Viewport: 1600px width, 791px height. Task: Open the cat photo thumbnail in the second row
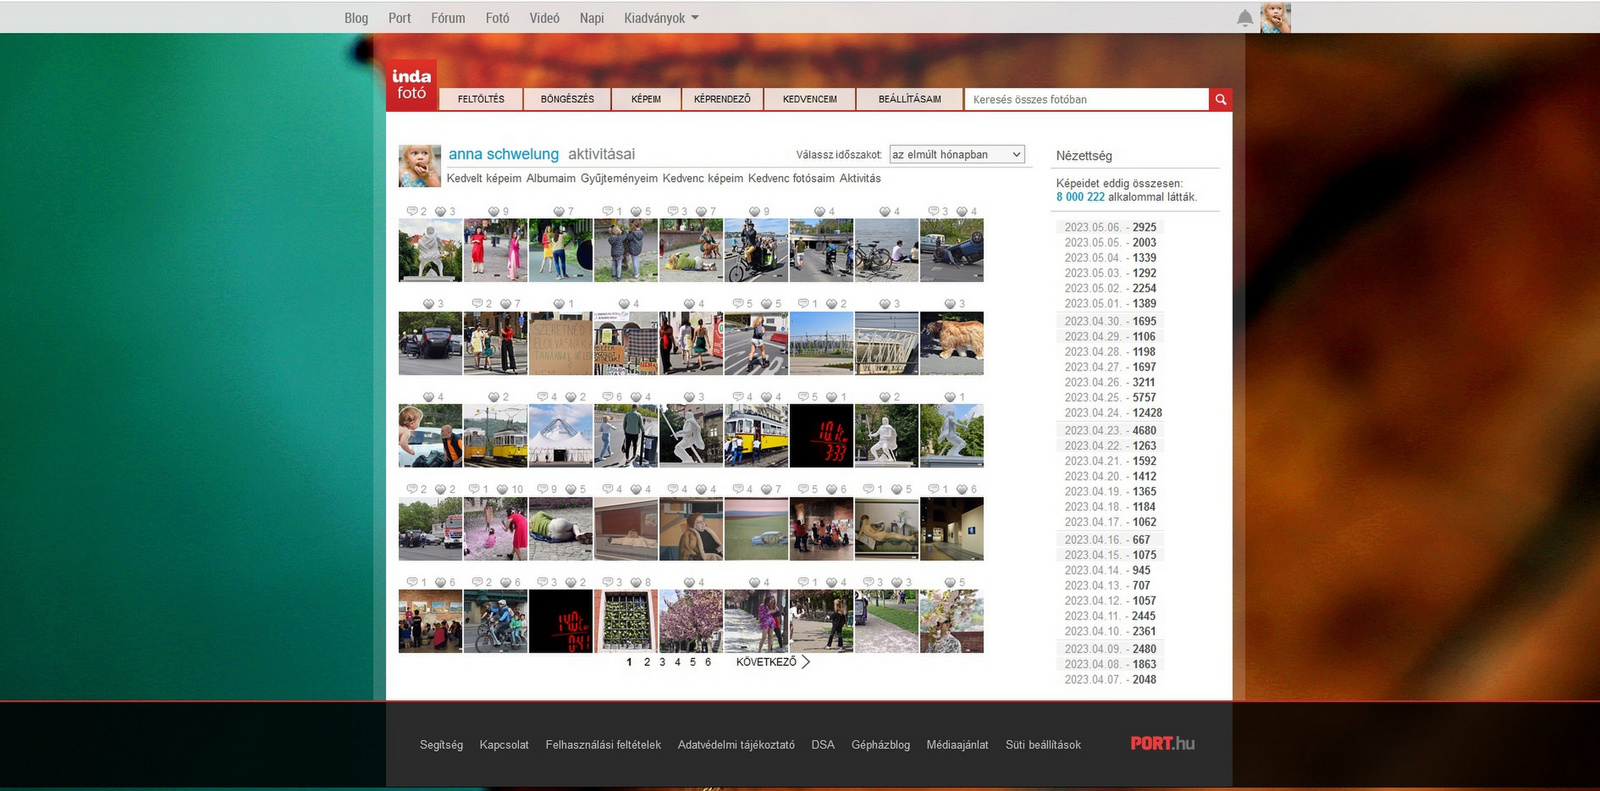click(x=952, y=343)
